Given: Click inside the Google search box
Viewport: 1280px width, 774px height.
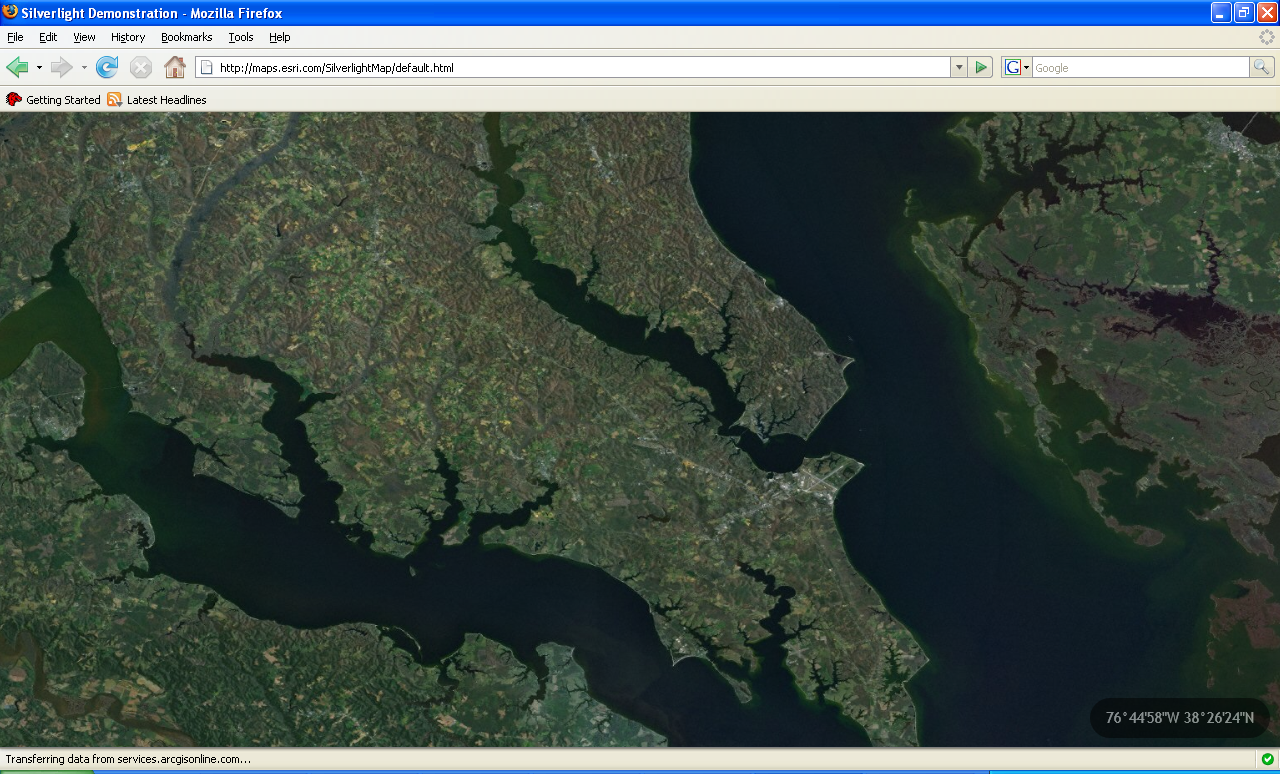Looking at the screenshot, I should pyautogui.click(x=1140, y=68).
